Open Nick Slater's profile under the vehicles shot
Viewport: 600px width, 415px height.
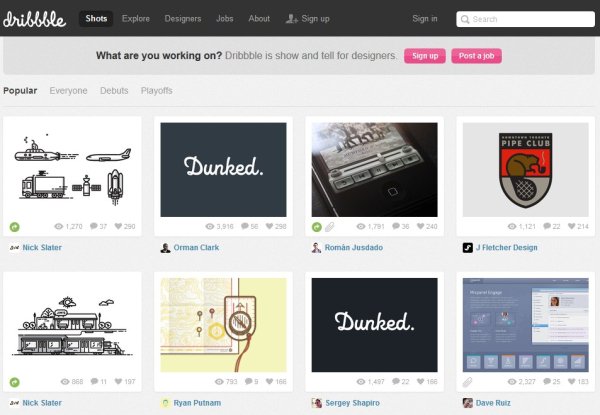point(42,247)
